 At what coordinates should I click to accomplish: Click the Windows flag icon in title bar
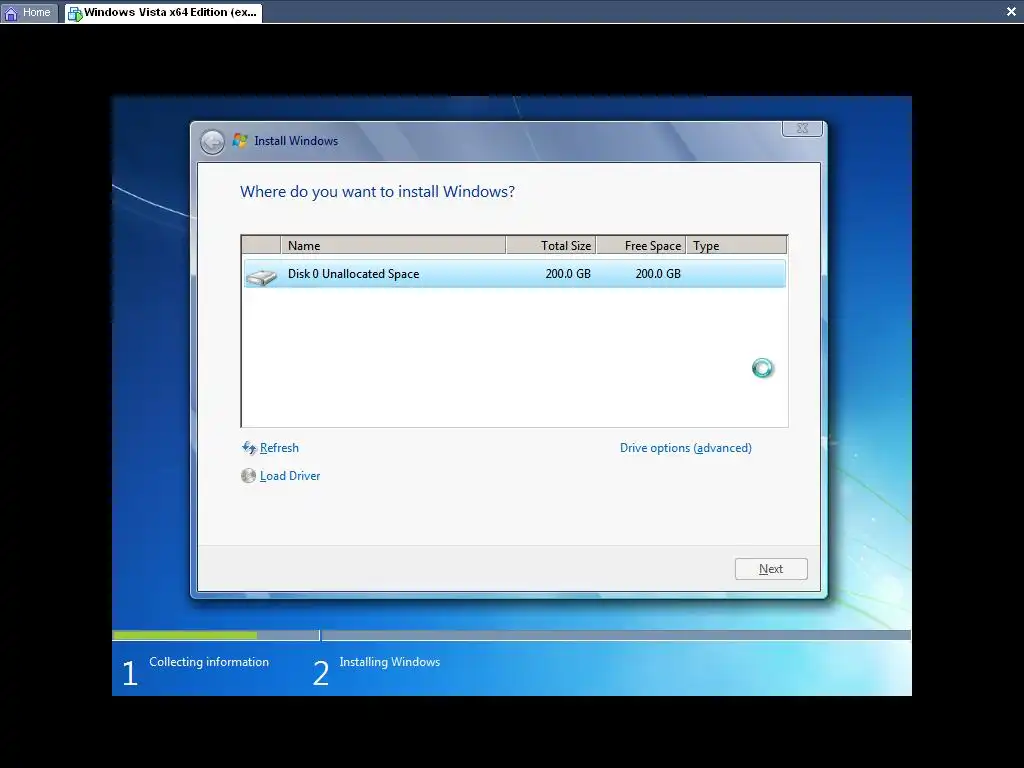[240, 140]
